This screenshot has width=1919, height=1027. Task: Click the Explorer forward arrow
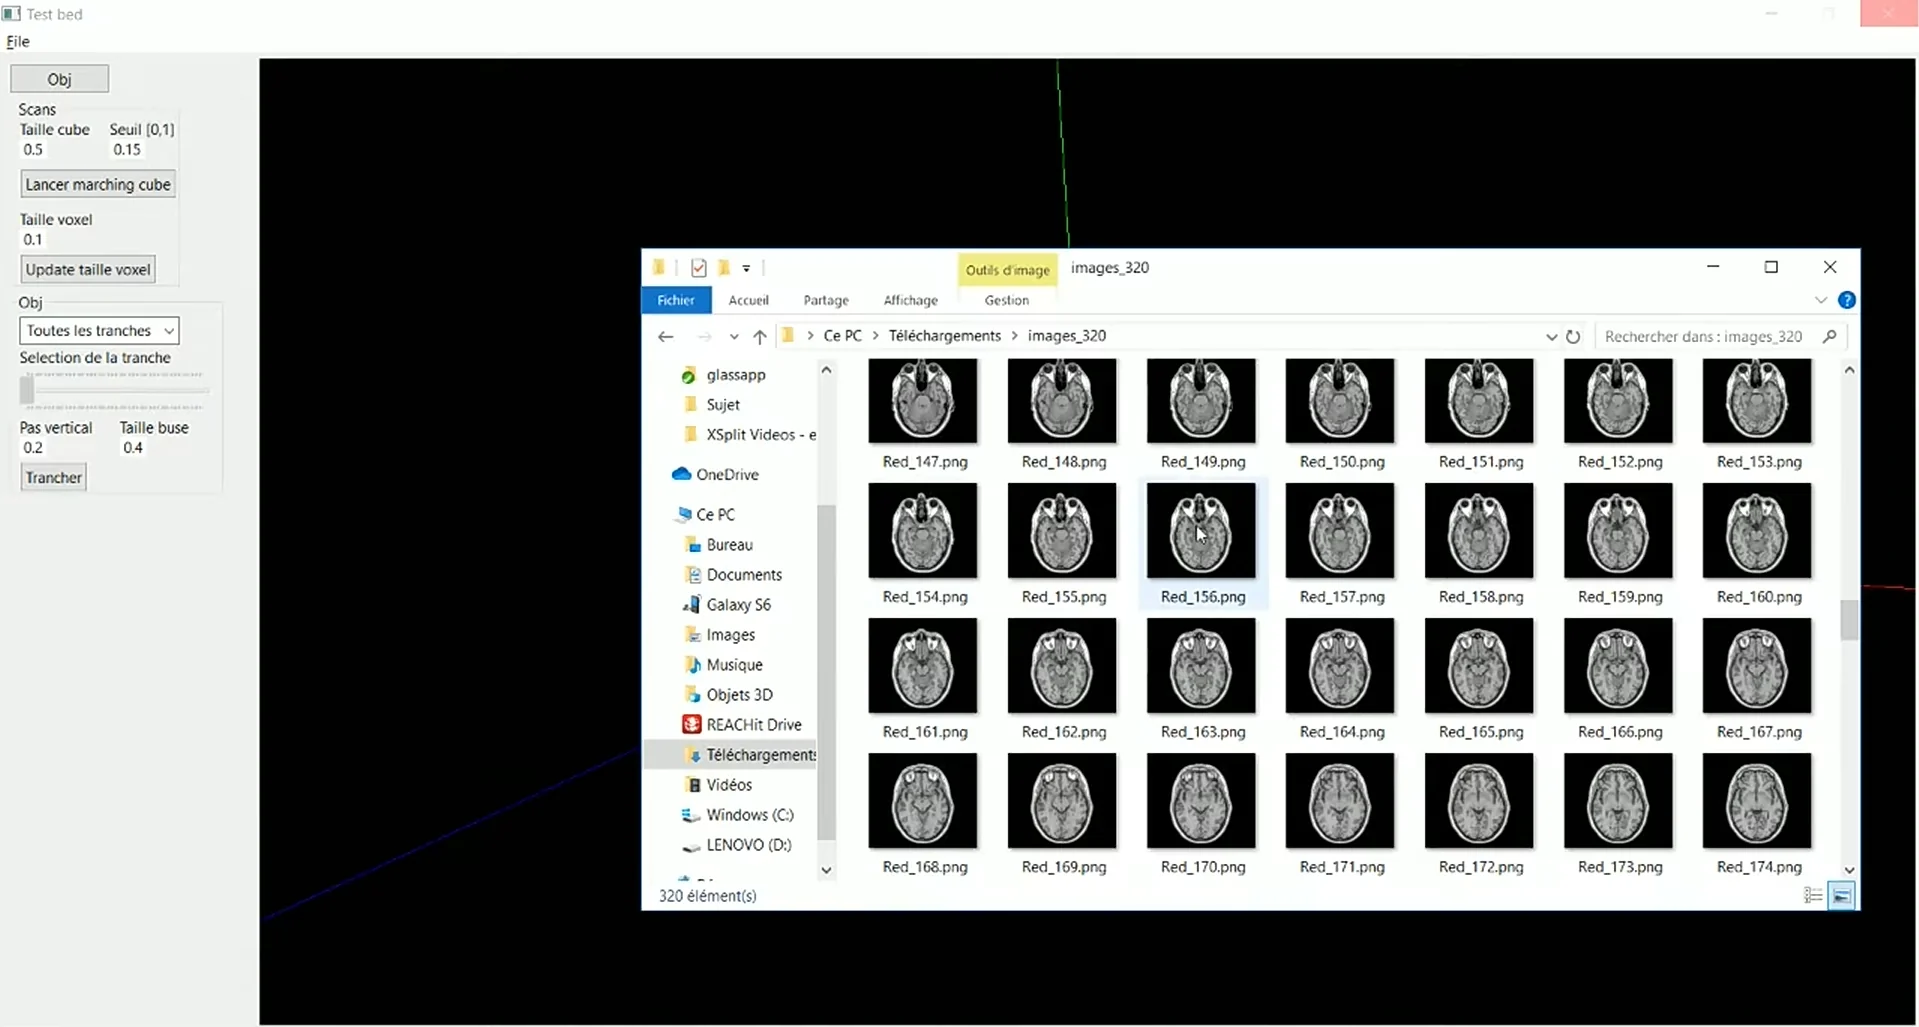point(704,337)
